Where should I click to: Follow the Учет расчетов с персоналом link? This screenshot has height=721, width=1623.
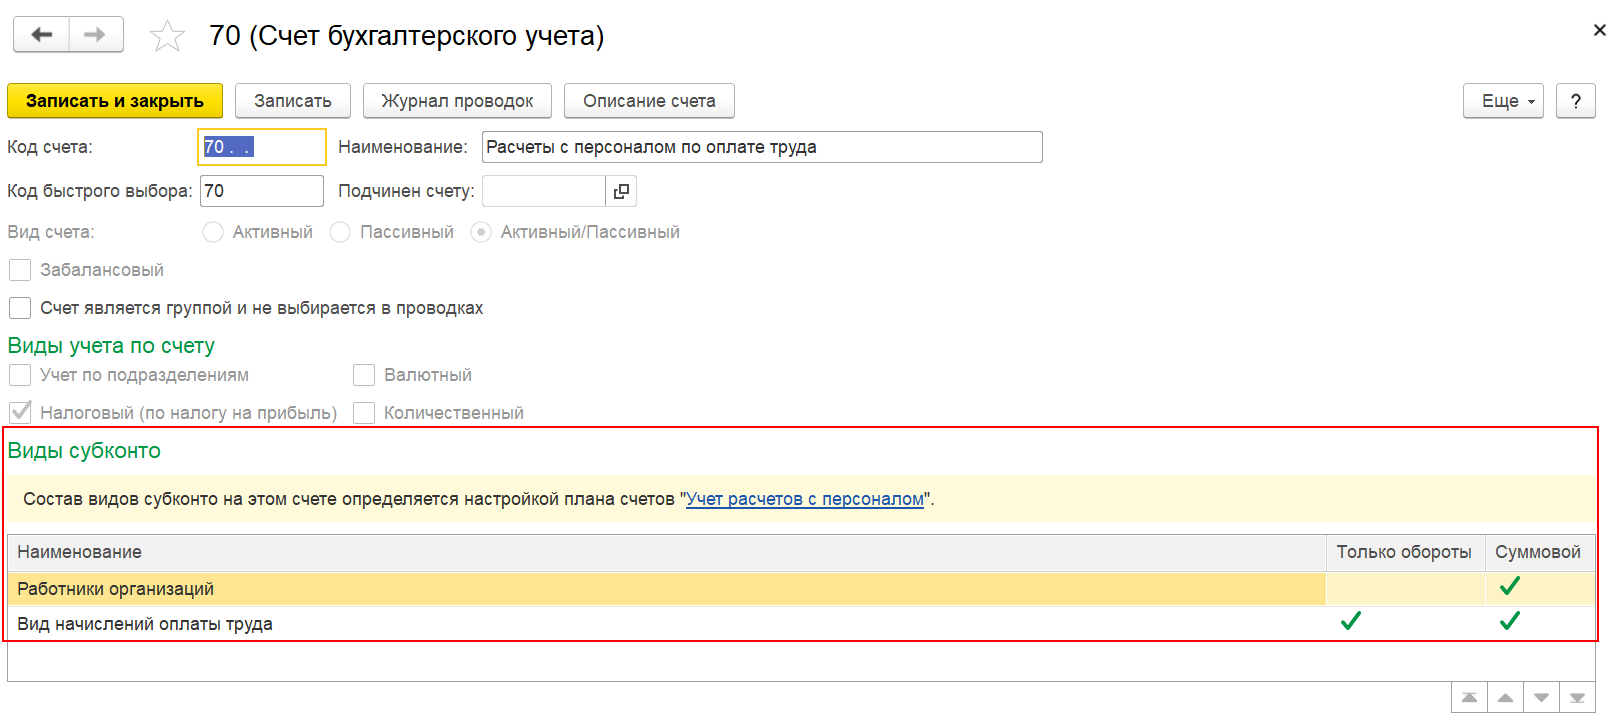(805, 499)
